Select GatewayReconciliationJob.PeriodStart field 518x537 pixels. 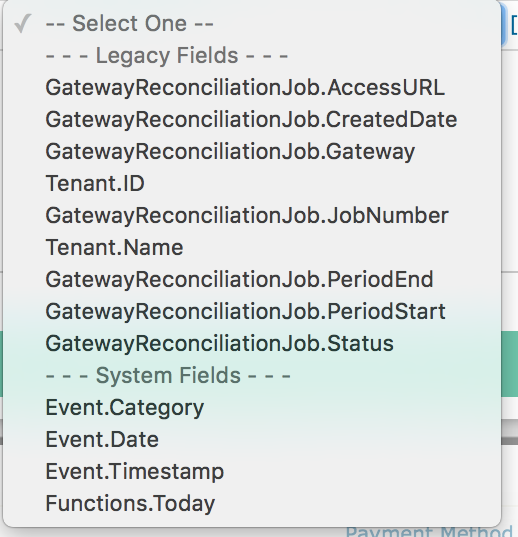pyautogui.click(x=252, y=311)
